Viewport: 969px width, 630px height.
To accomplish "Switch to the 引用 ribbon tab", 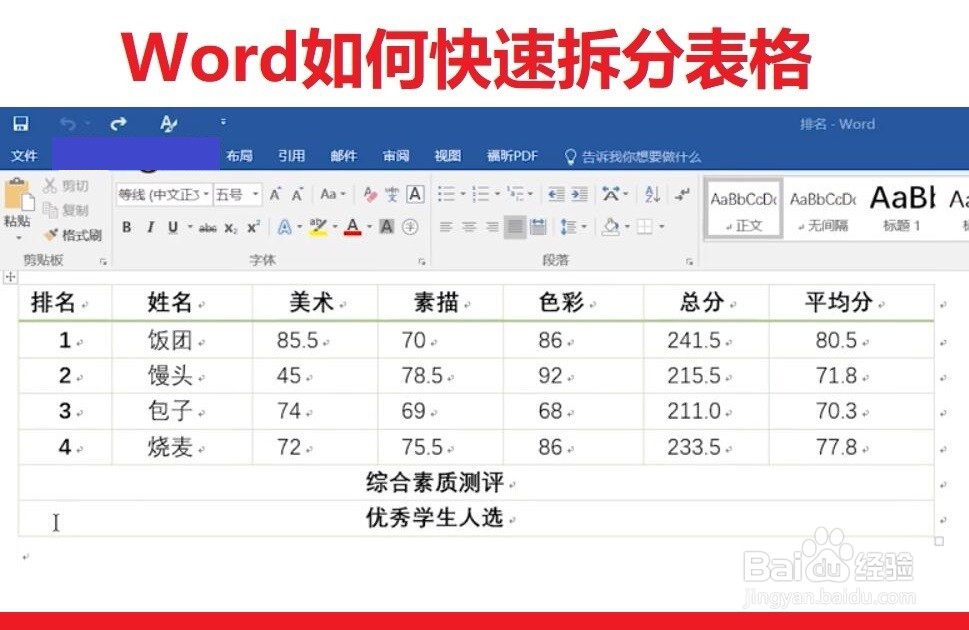I will click(291, 156).
